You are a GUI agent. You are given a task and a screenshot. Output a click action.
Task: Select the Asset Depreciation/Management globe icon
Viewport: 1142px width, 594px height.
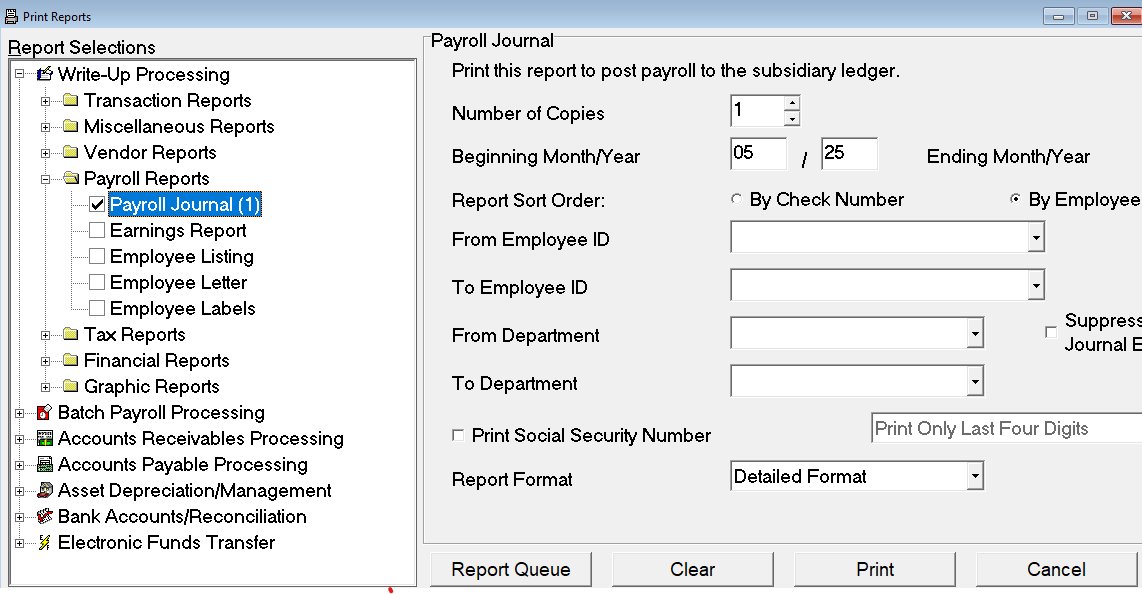[43, 490]
